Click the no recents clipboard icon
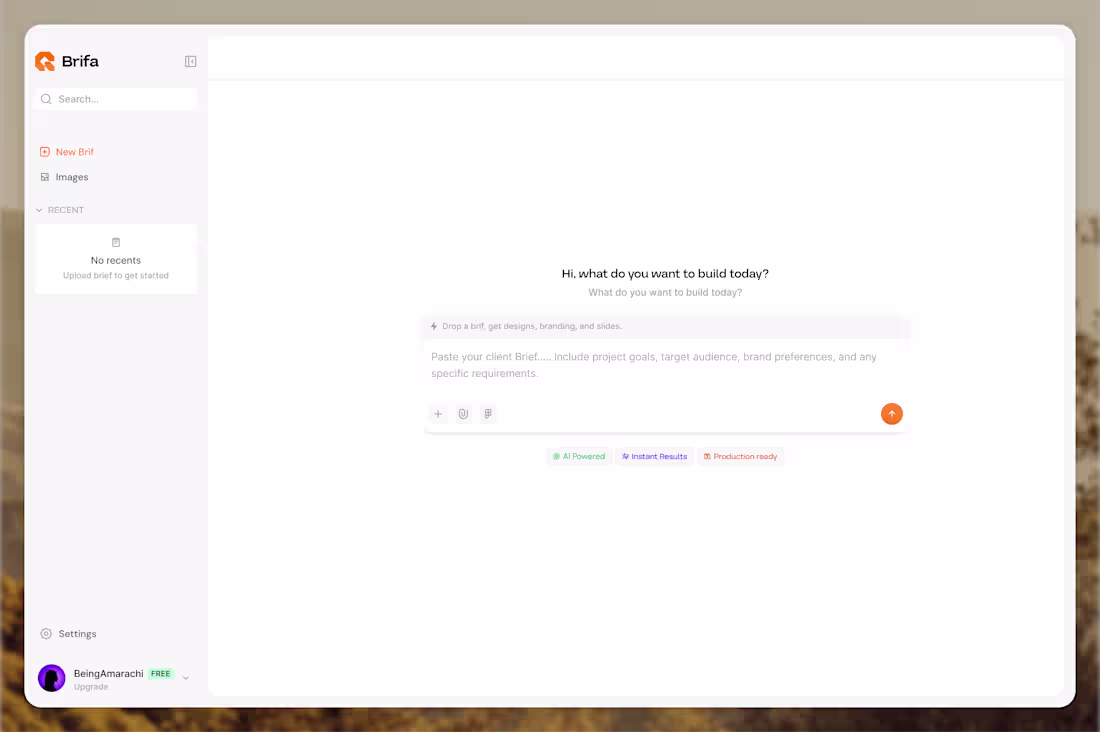The image size is (1100, 732). coord(116,242)
